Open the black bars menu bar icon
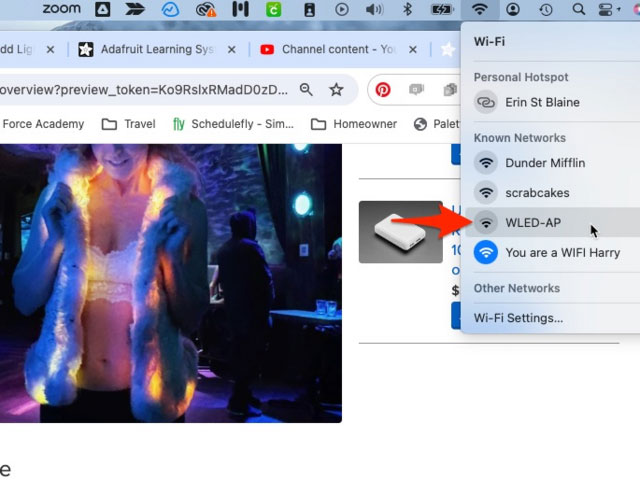Image resolution: width=640 pixels, height=480 pixels. click(240, 9)
